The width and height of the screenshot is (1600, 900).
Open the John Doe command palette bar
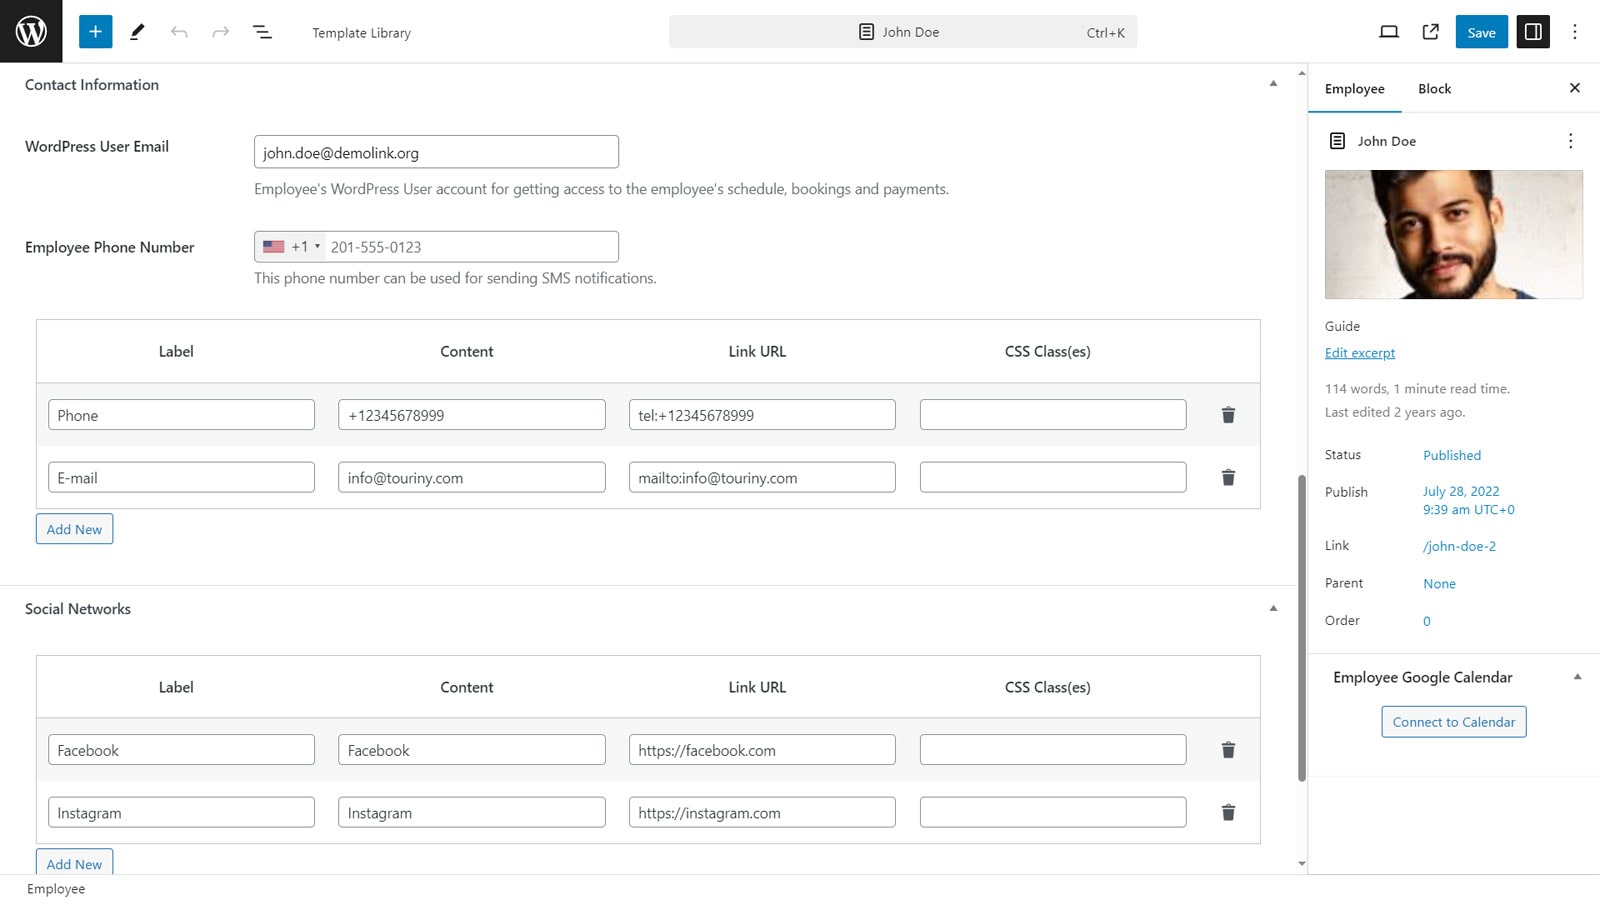pos(903,32)
